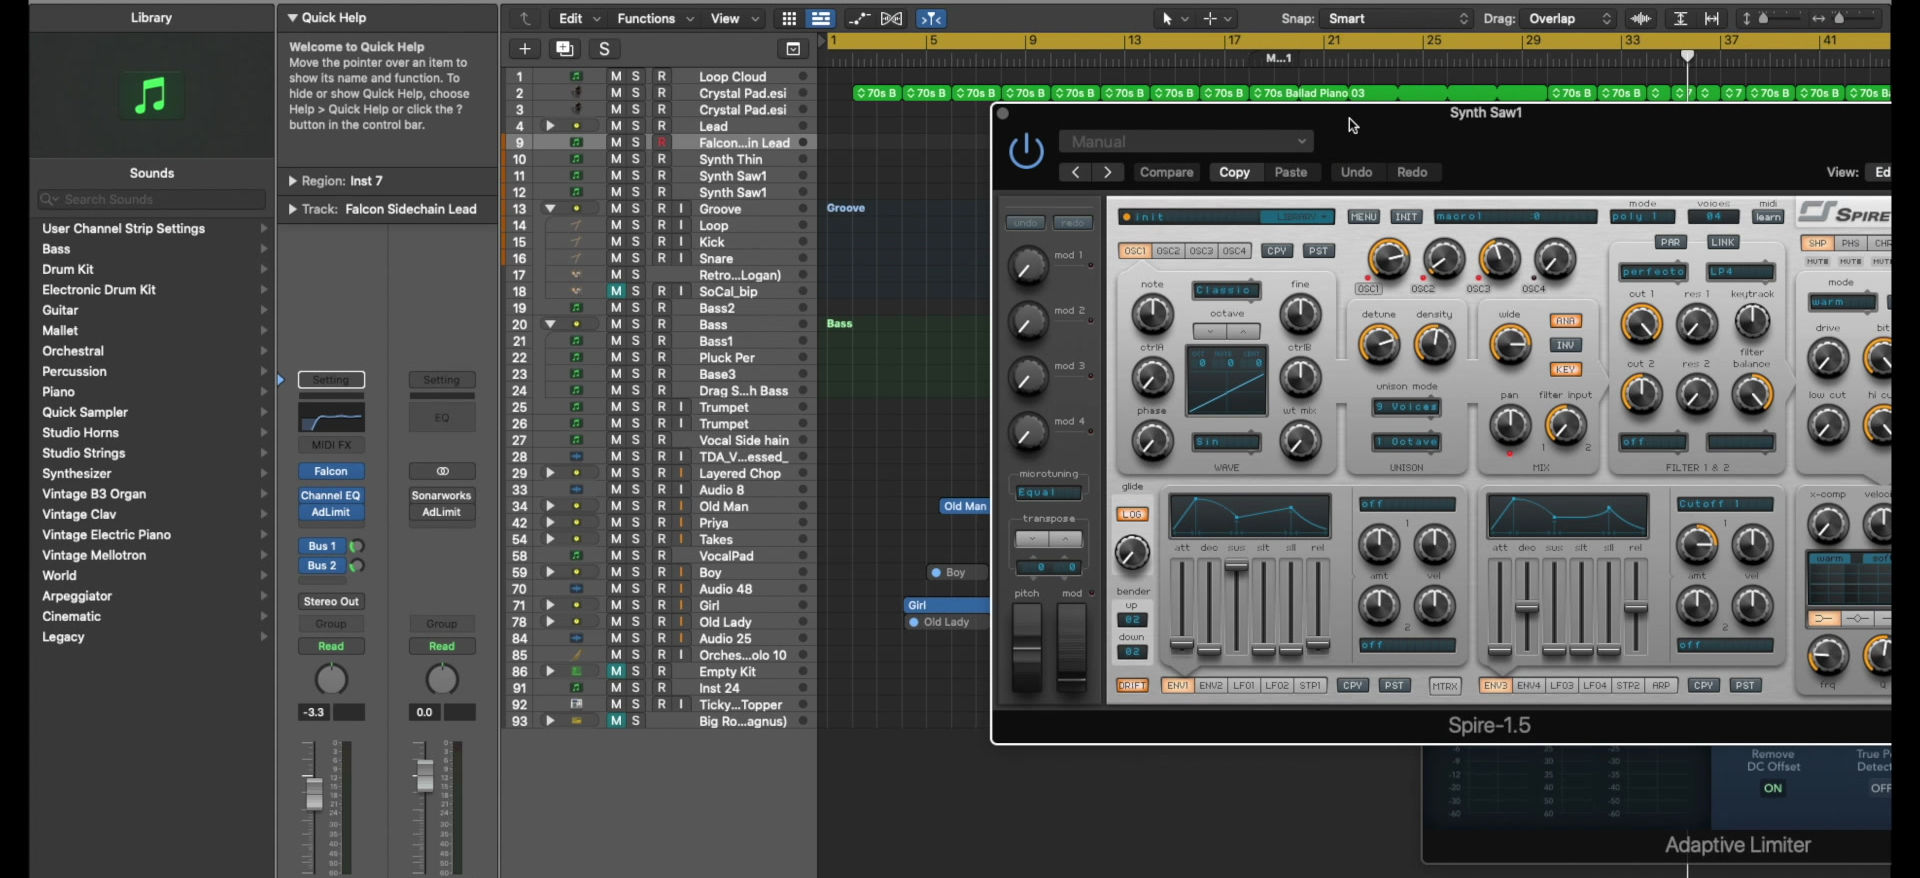
Task: Click the add track plus button
Action: click(x=525, y=49)
